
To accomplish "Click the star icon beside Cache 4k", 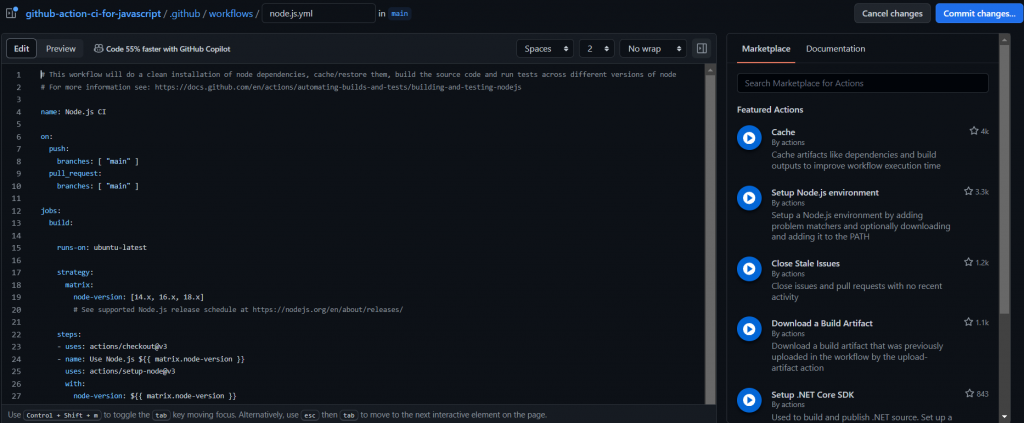I will 974,131.
